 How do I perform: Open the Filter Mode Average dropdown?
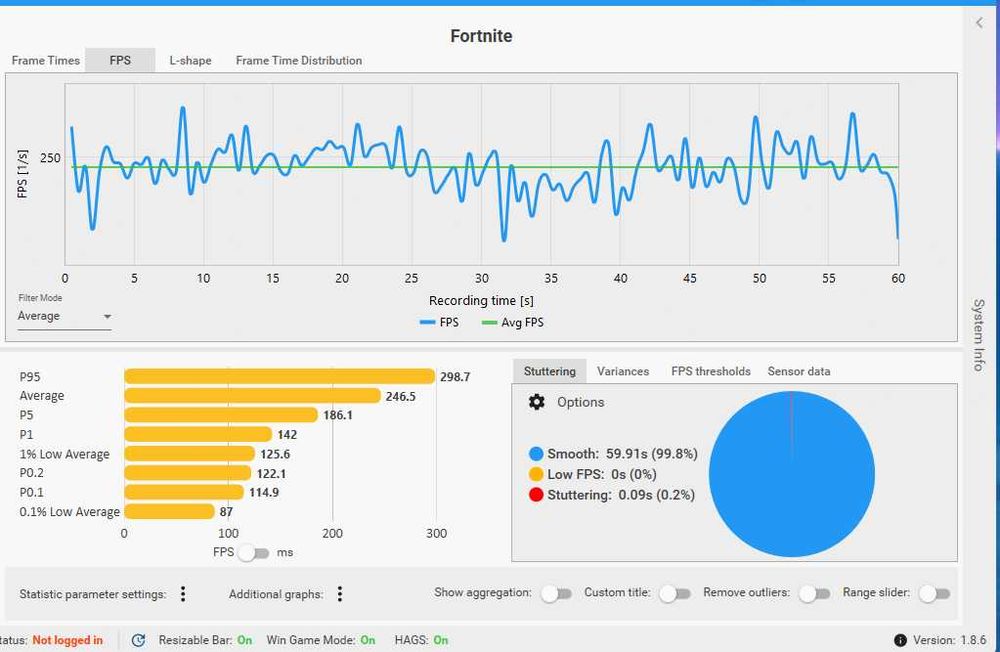tap(64, 316)
